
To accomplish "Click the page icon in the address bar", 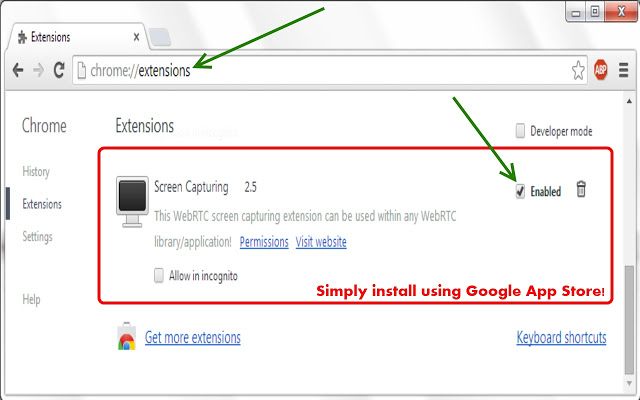I will pos(82,70).
